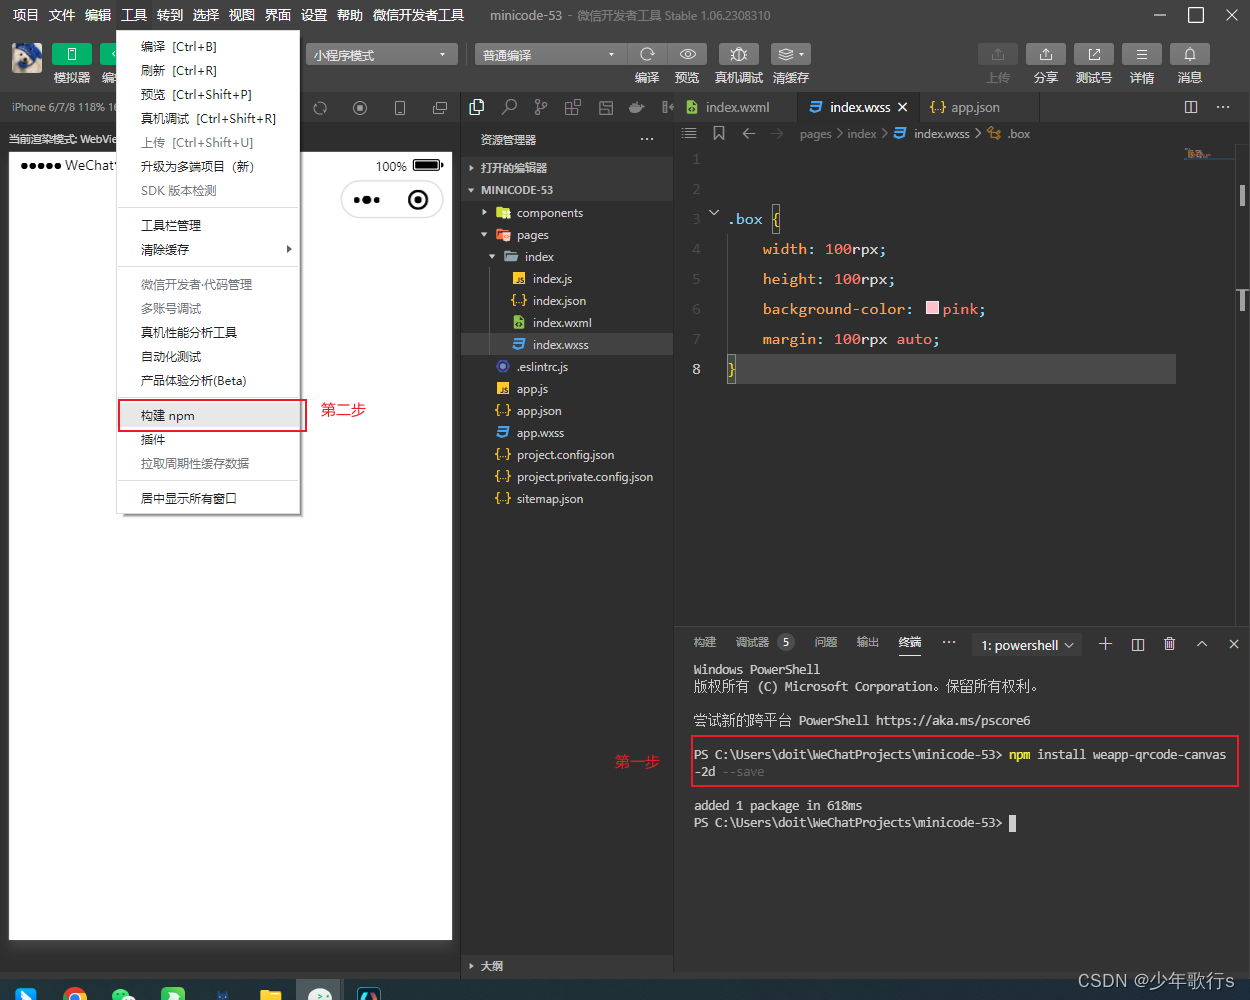Open the Docker whale icon
Screen dimensions: 1250x1000
637,107
